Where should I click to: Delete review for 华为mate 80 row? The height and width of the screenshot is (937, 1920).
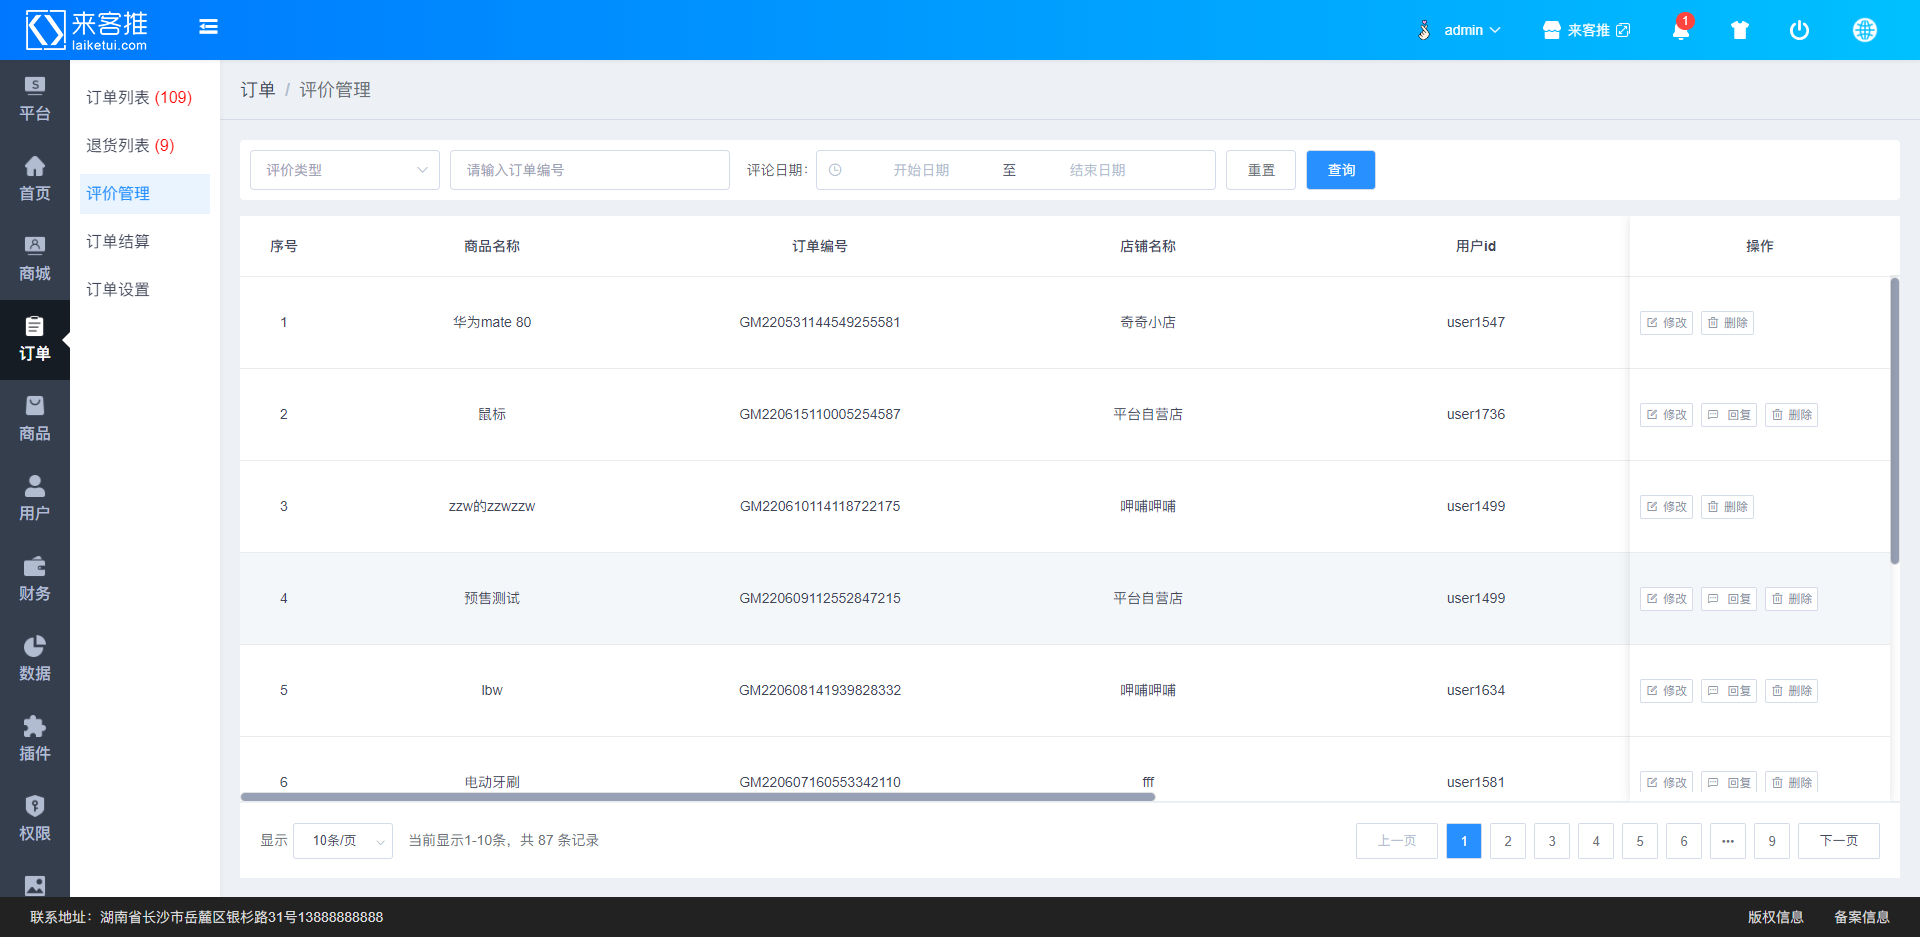(x=1727, y=323)
